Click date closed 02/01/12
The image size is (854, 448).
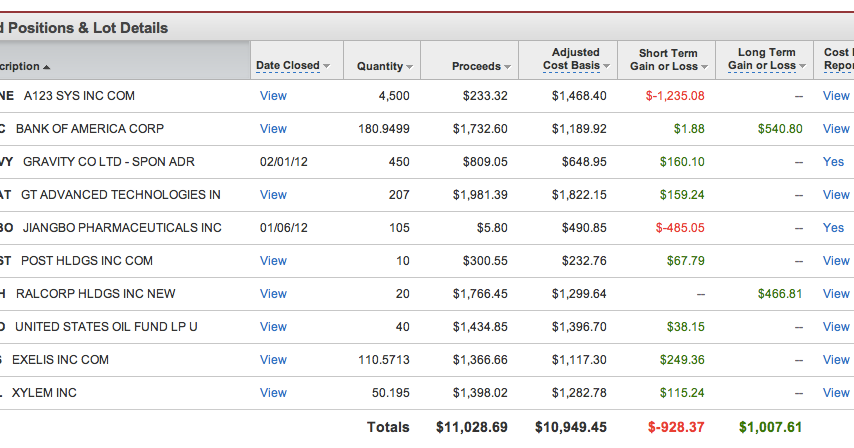pos(284,162)
